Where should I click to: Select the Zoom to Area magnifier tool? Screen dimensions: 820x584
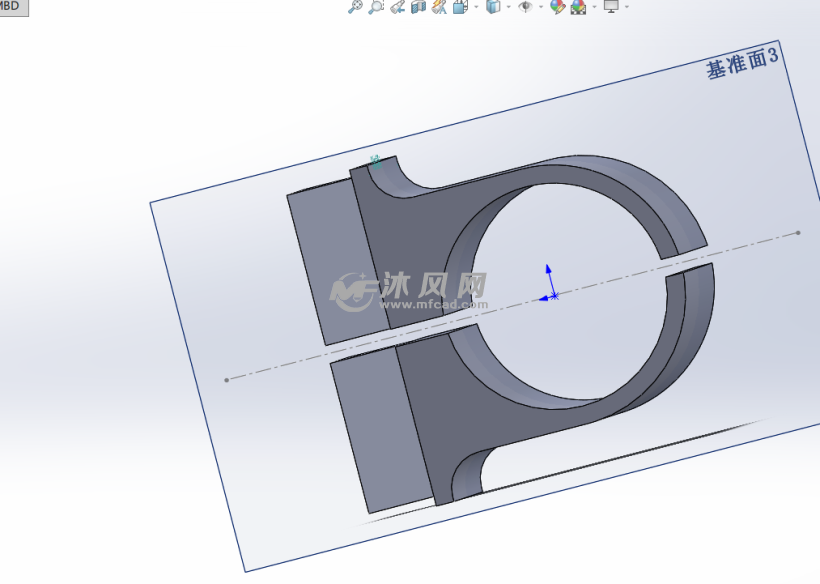[376, 7]
